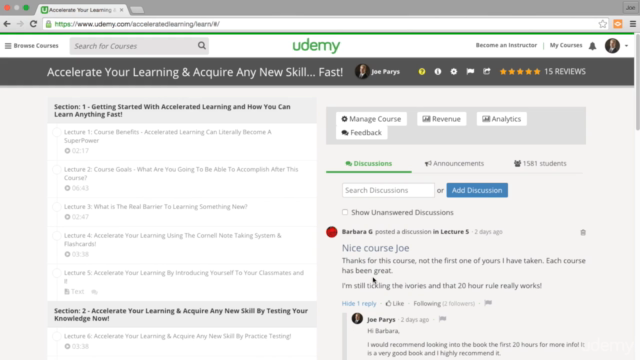Click Become an Instructor link
This screenshot has width=640, height=360.
(506, 45)
